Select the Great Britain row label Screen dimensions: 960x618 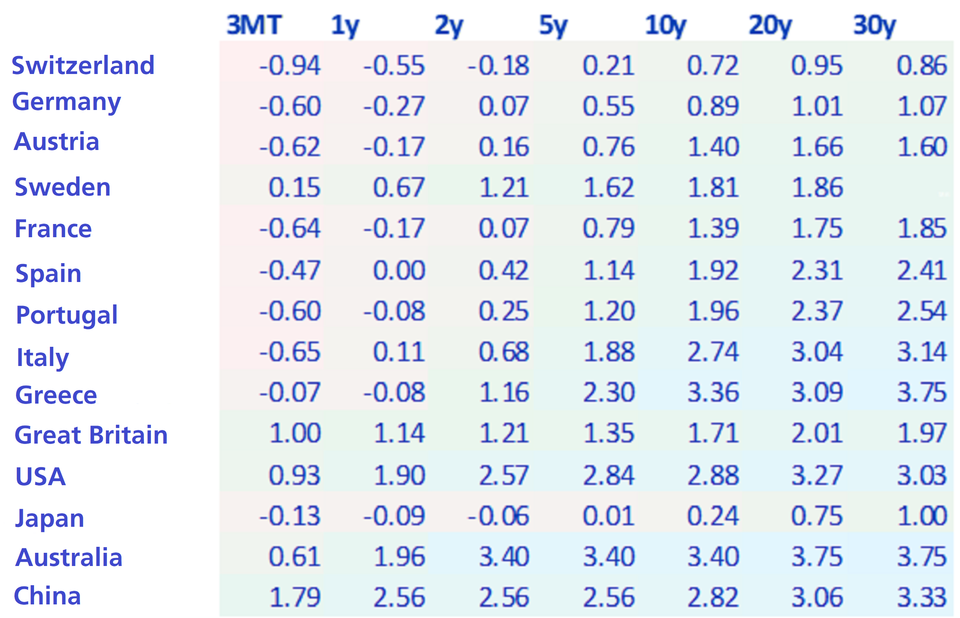pyautogui.click(x=91, y=435)
